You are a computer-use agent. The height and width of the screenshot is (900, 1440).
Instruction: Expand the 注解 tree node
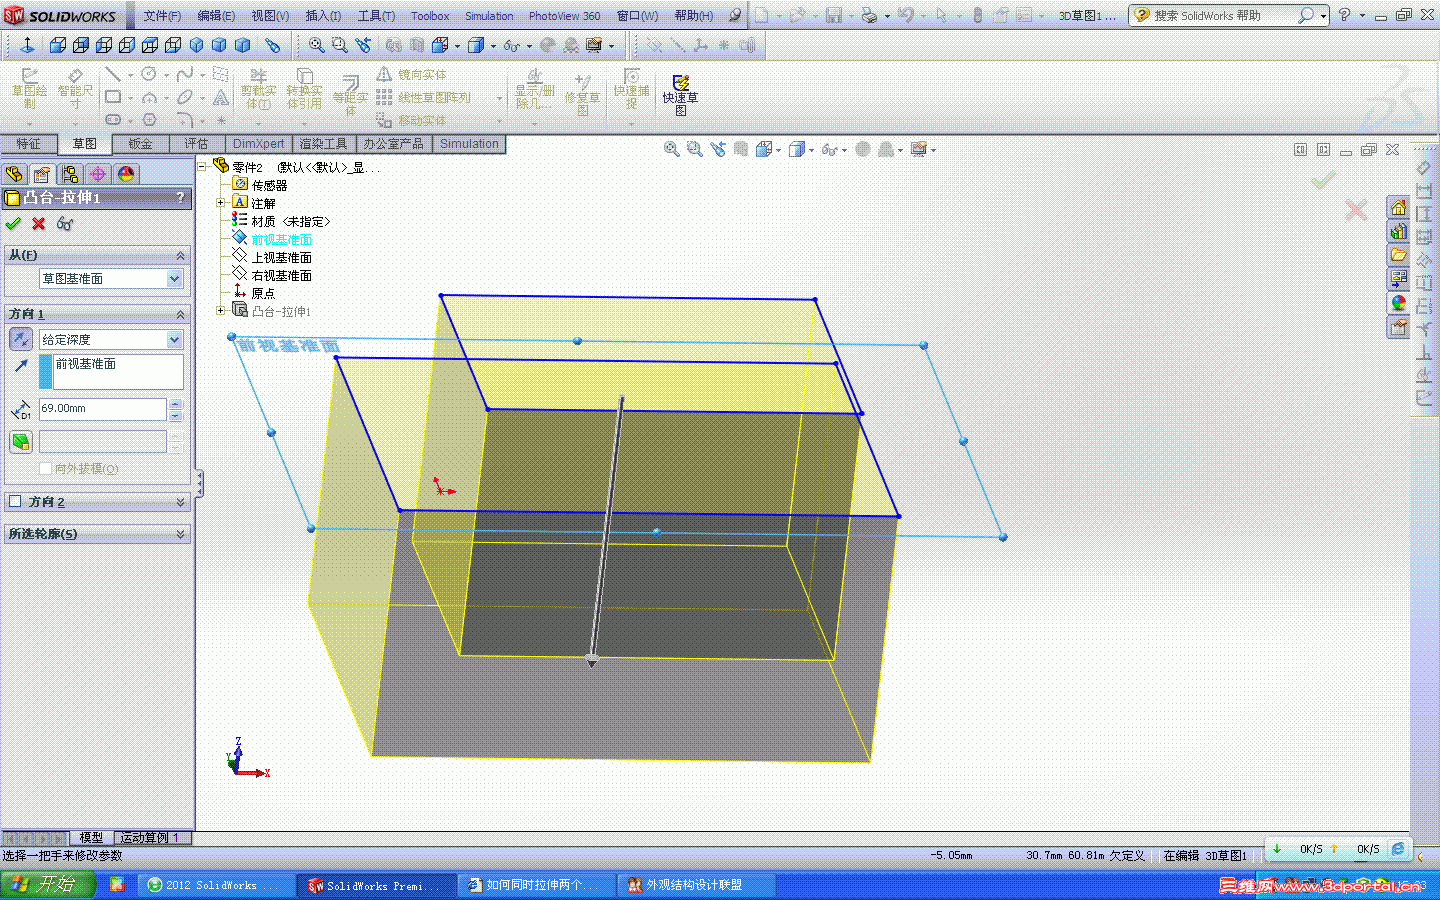[221, 203]
